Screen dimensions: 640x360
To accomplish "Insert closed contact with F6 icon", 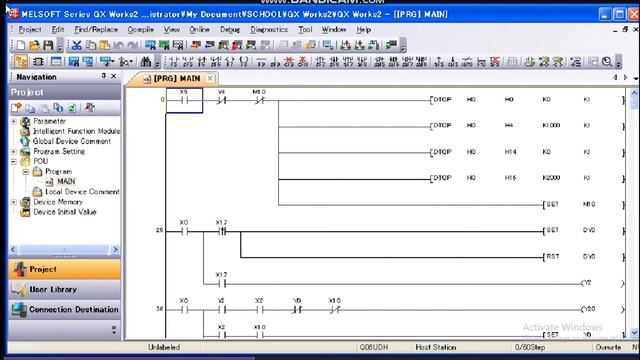I will 202,62.
